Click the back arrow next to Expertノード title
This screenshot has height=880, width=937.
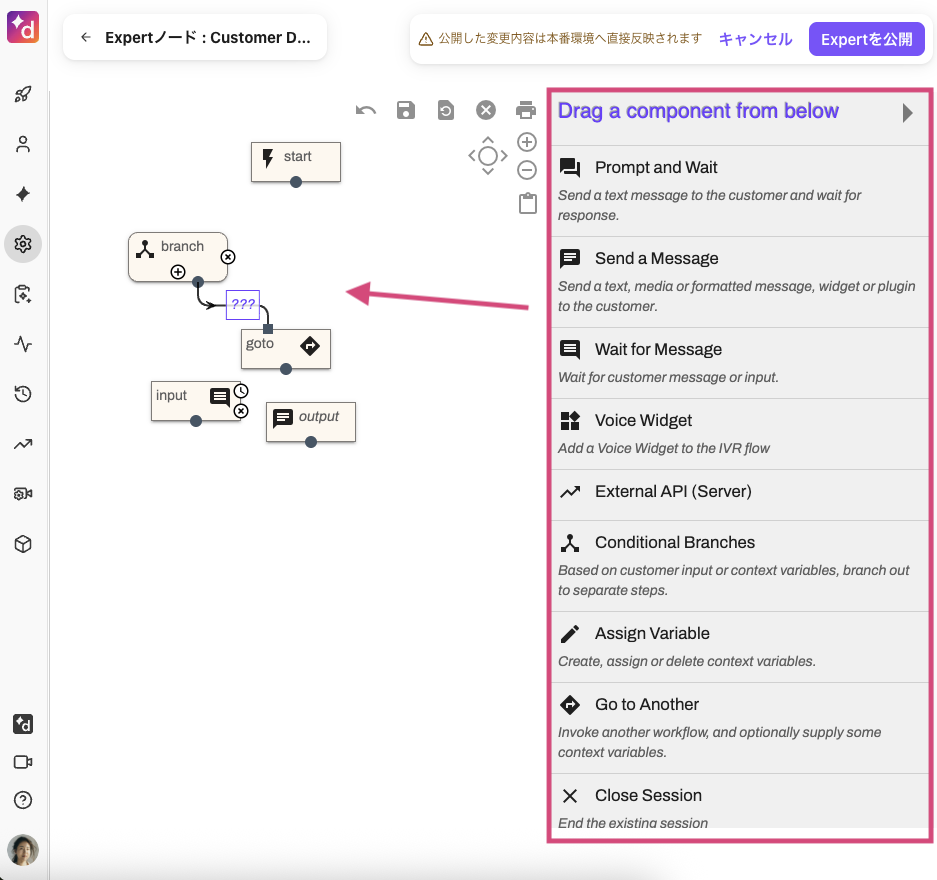86,36
